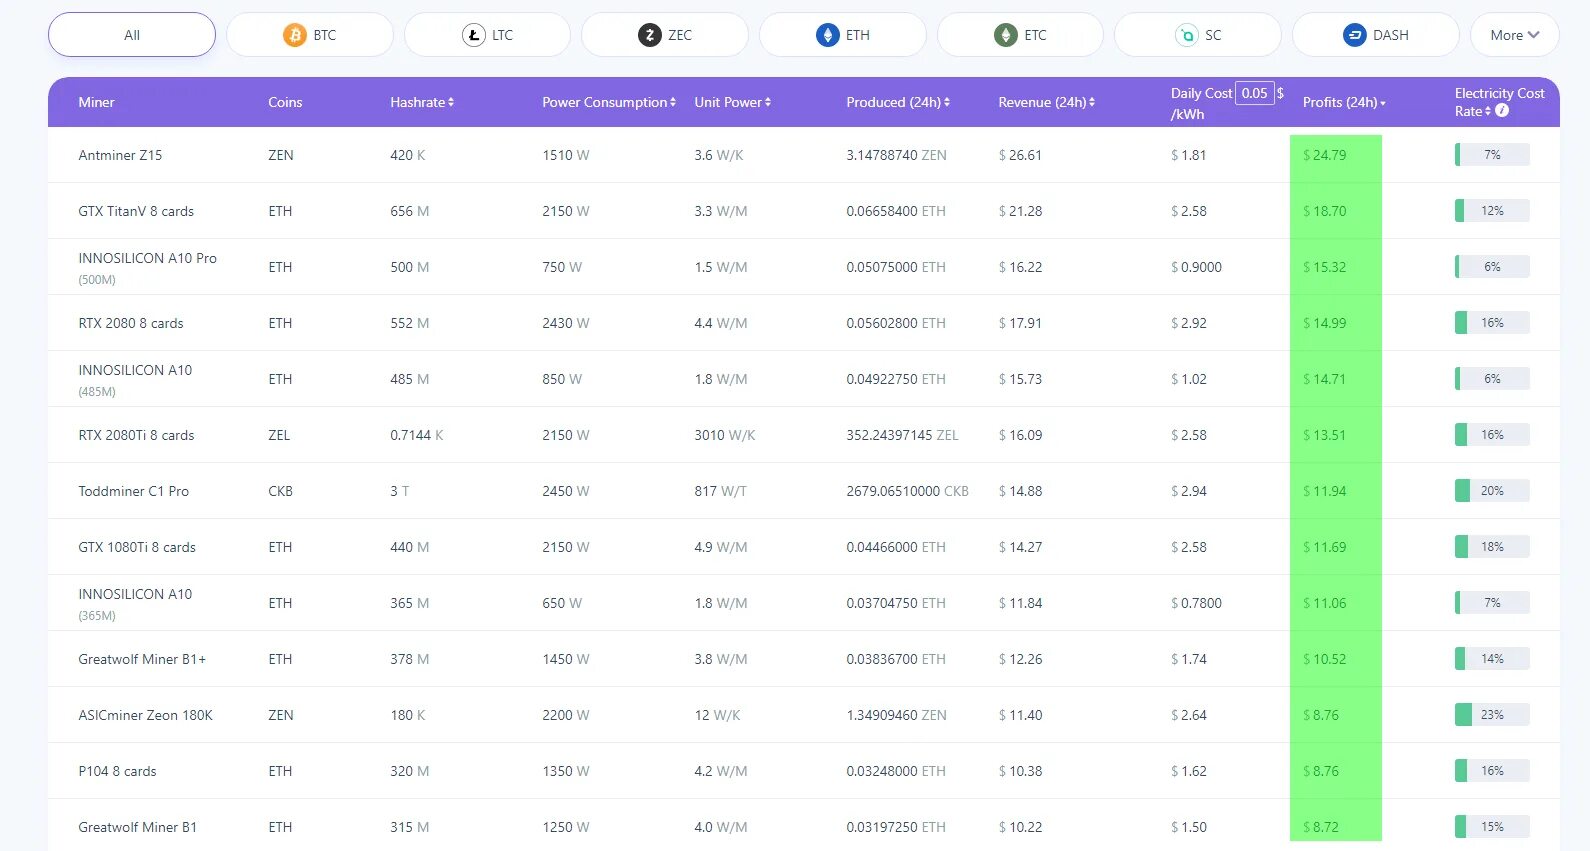Click the CKB coin cell
The height and width of the screenshot is (851, 1590).
click(x=280, y=491)
